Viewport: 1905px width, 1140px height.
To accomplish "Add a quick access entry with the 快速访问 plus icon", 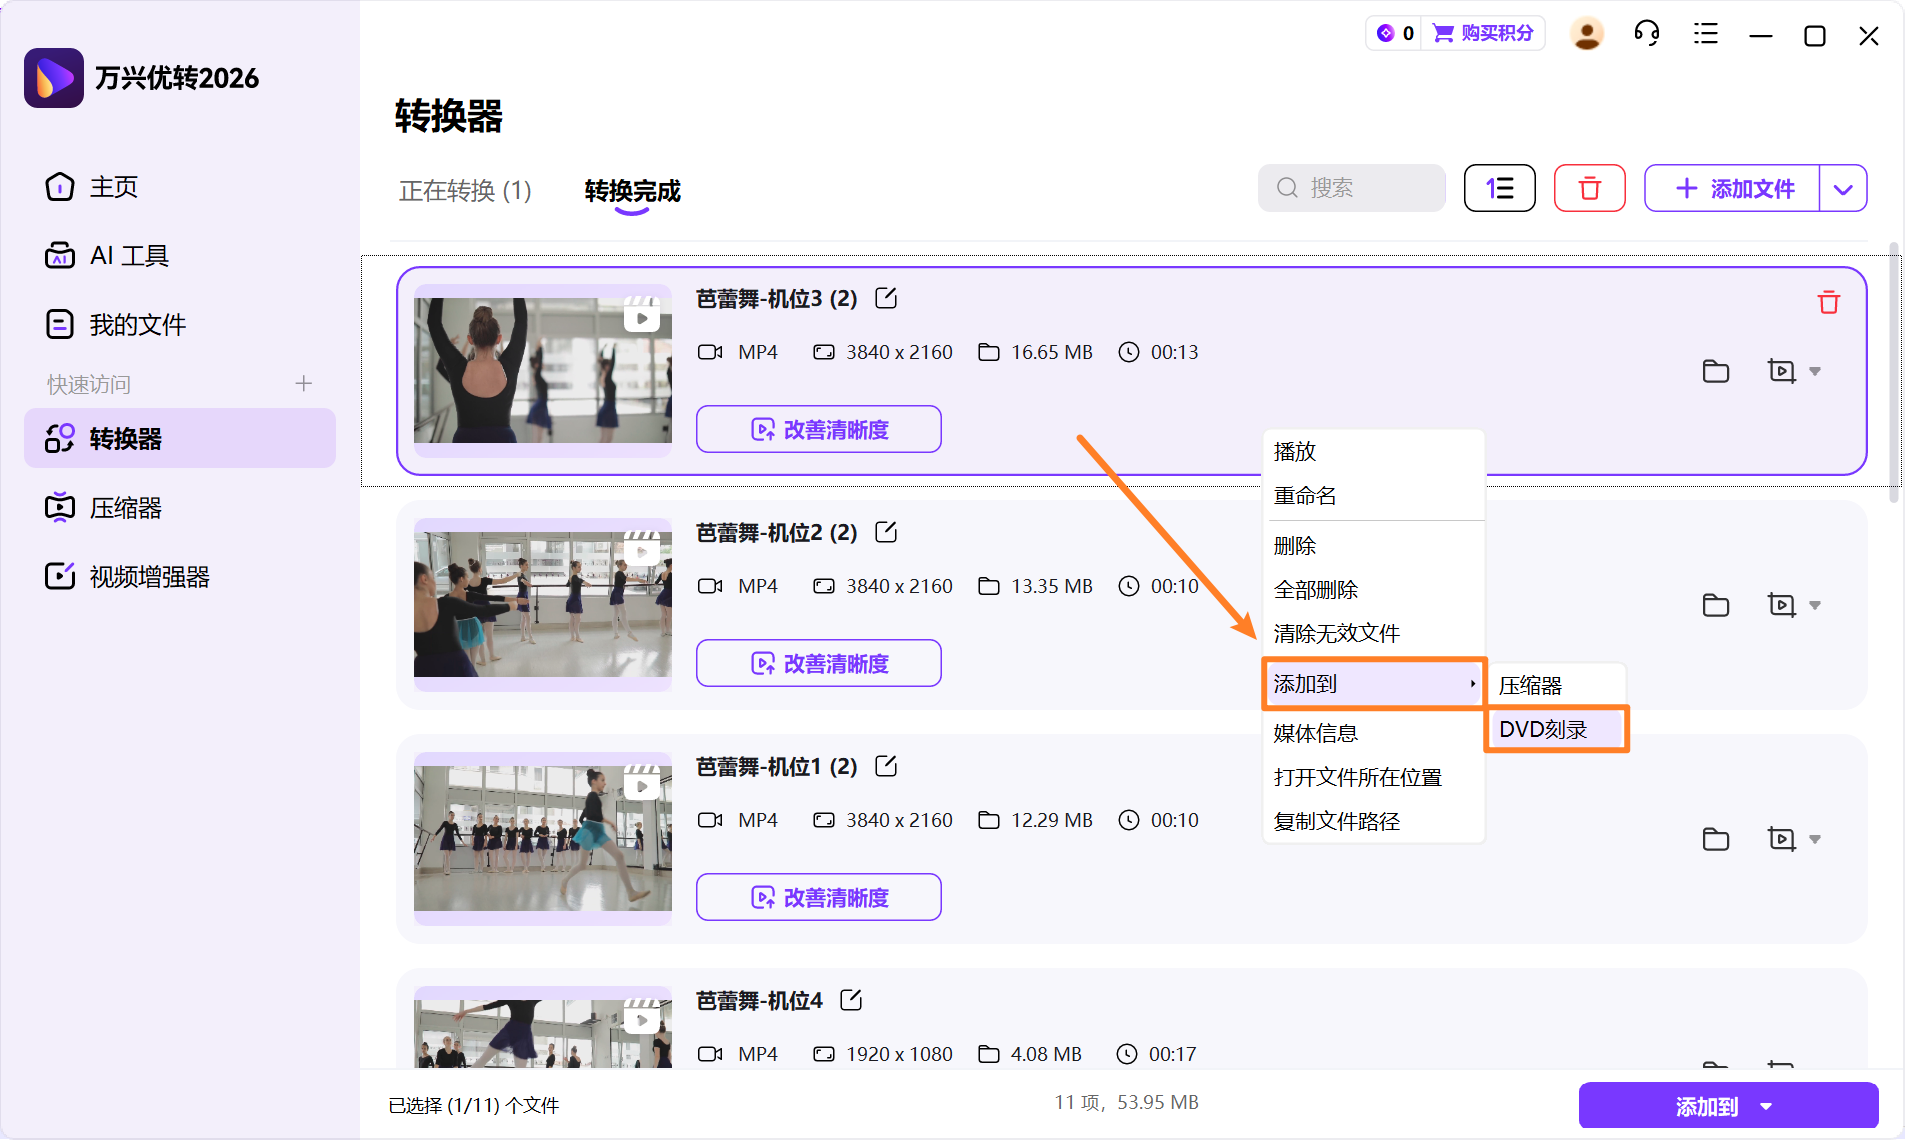I will coord(304,383).
